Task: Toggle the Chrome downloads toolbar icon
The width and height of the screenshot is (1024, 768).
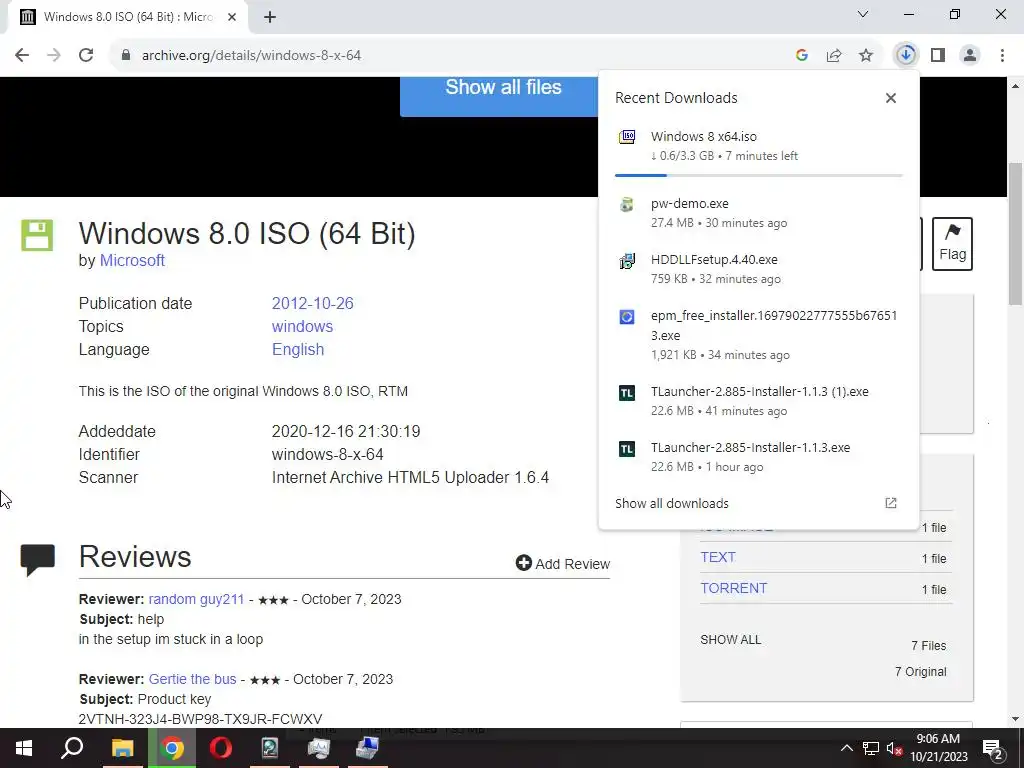Action: click(906, 55)
